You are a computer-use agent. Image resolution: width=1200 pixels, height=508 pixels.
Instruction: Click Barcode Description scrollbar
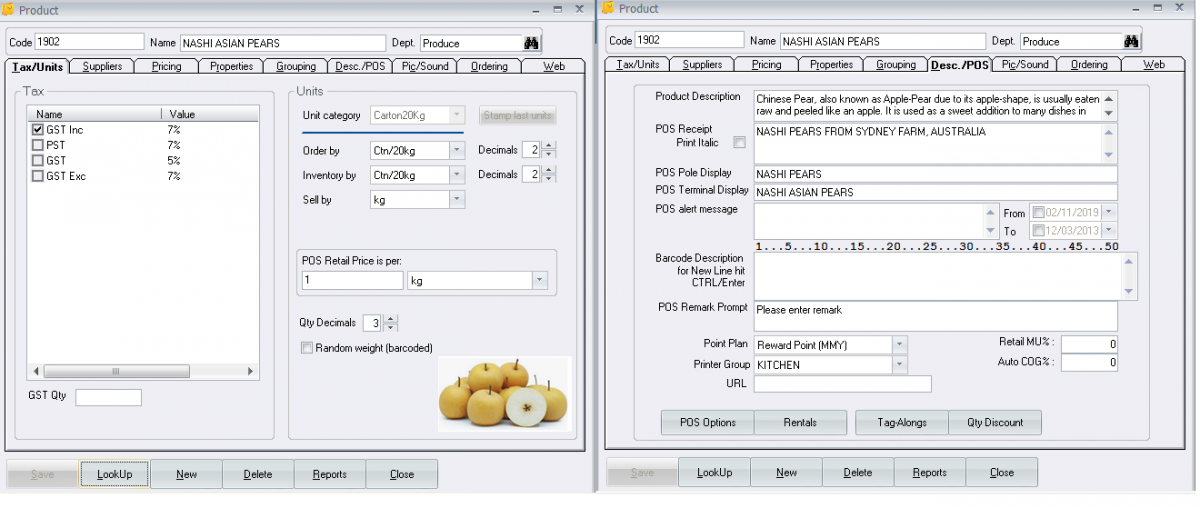coord(1129,275)
